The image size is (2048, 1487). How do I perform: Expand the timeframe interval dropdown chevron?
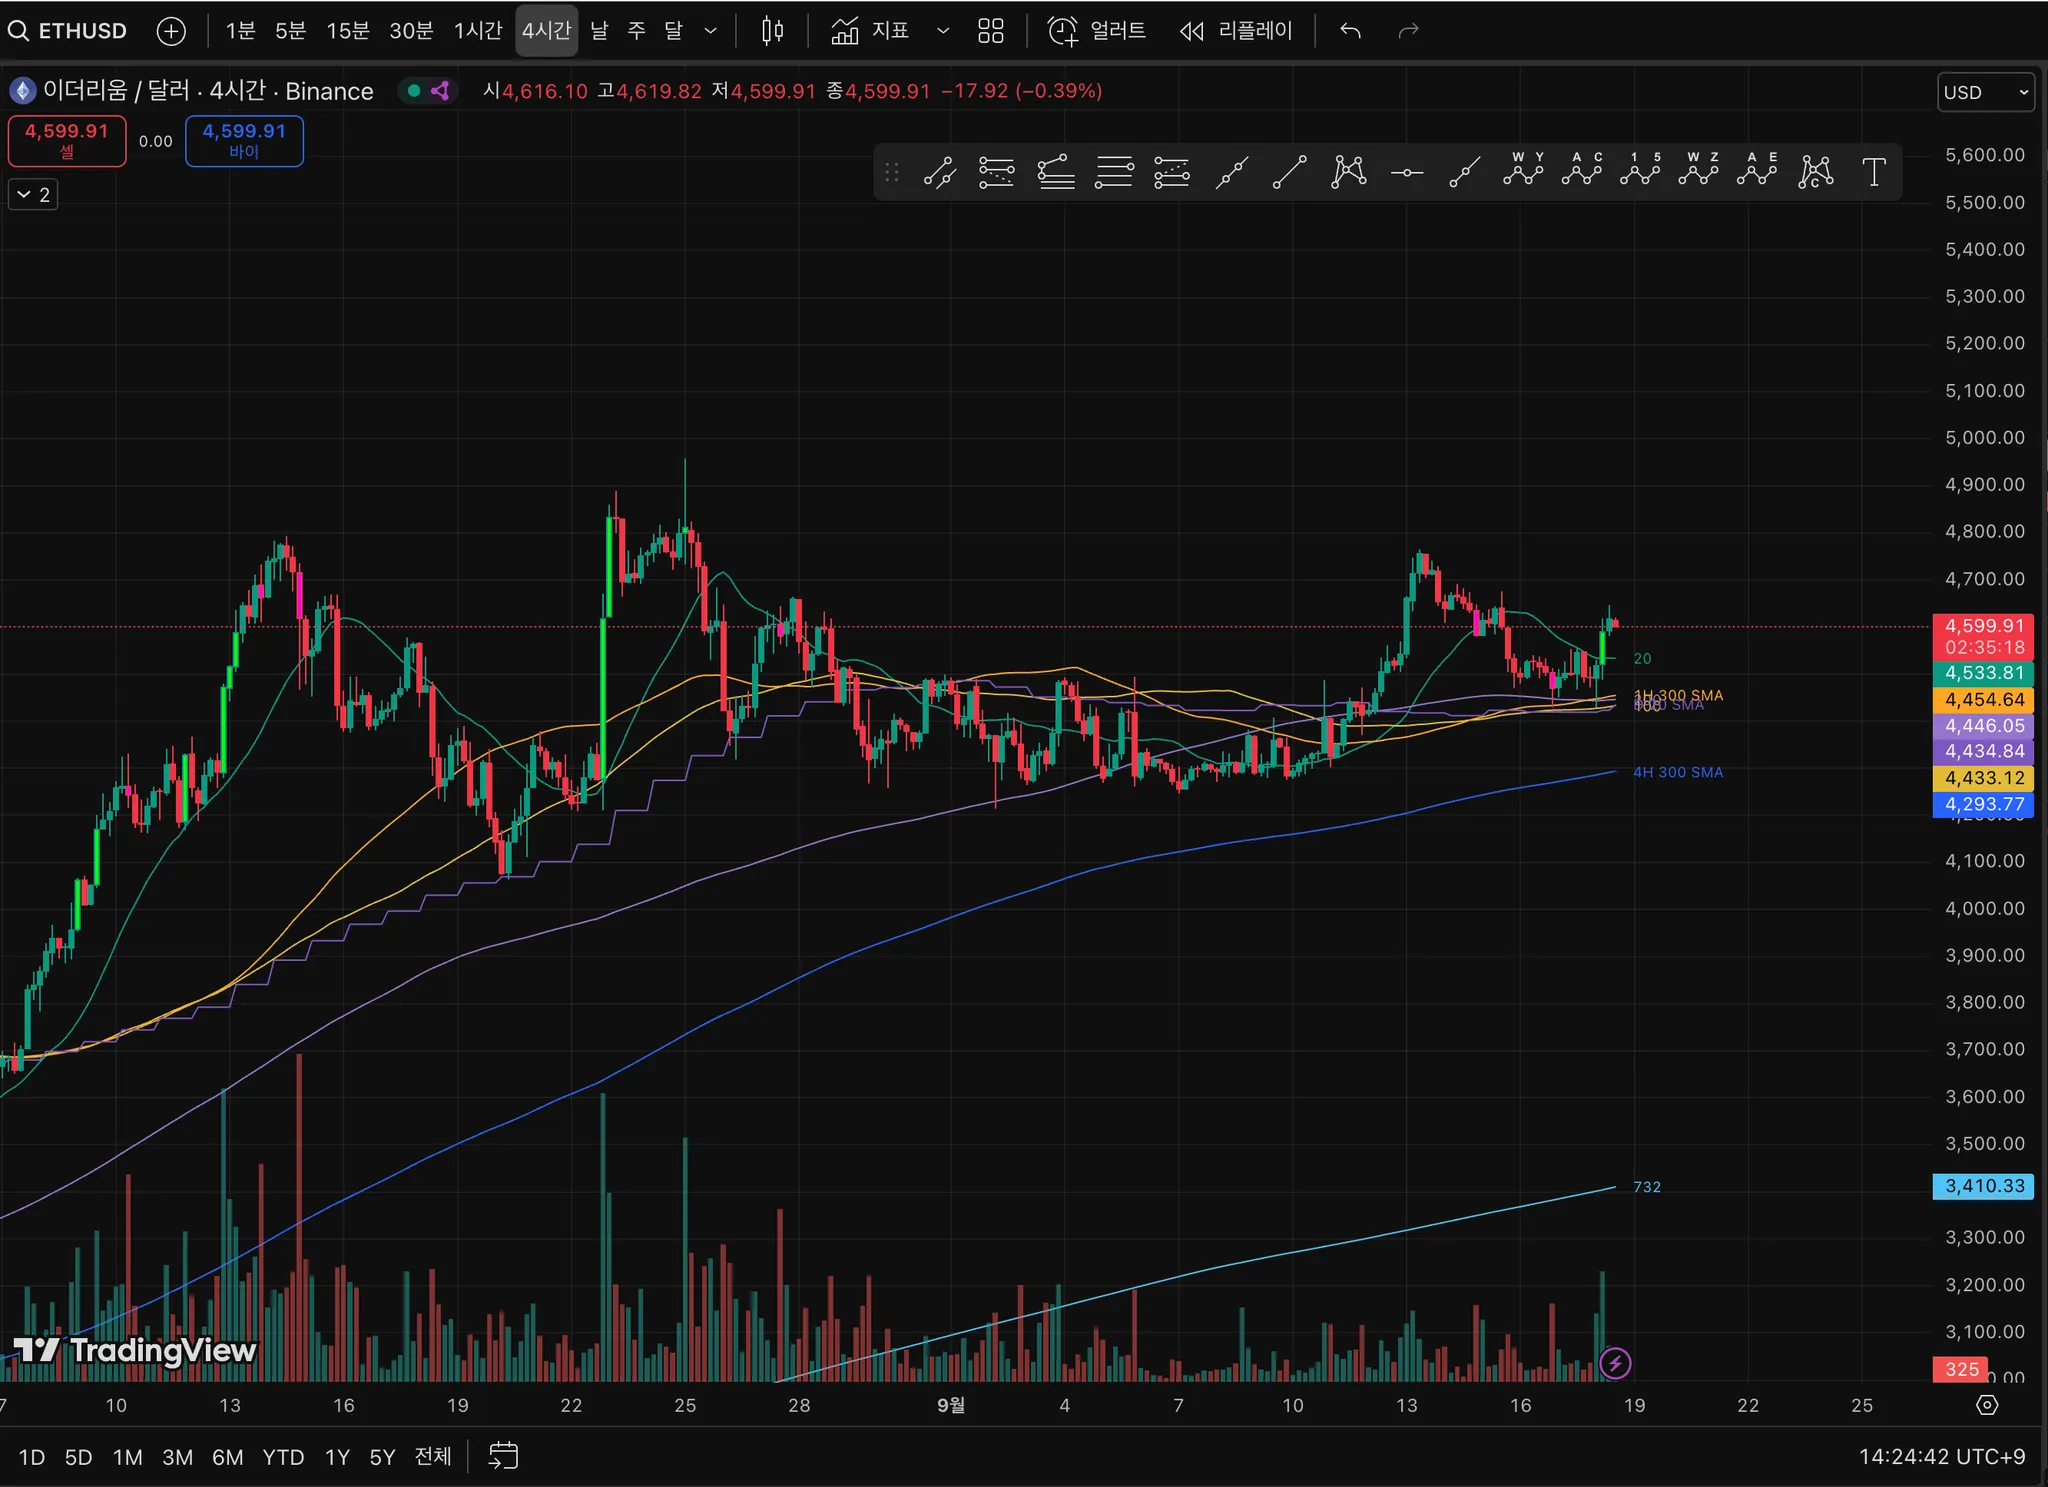(x=711, y=31)
